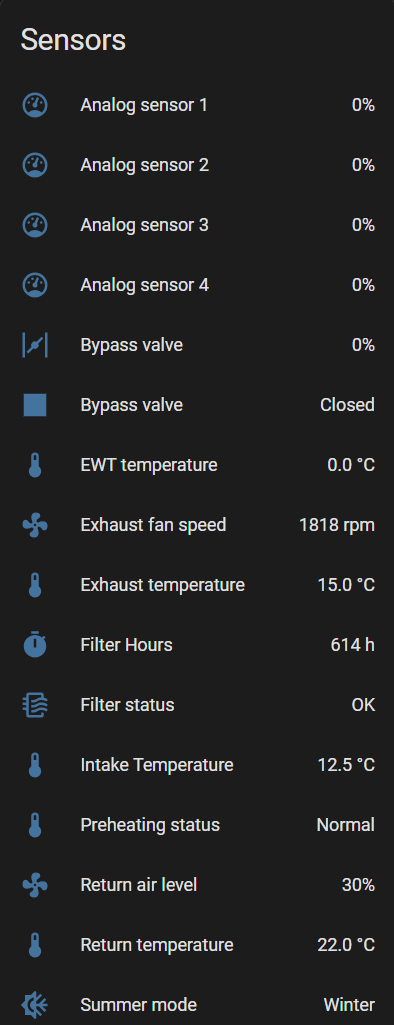Click the Analog sensor 4 label
Viewport: 394px width, 1025px height.
coord(144,285)
